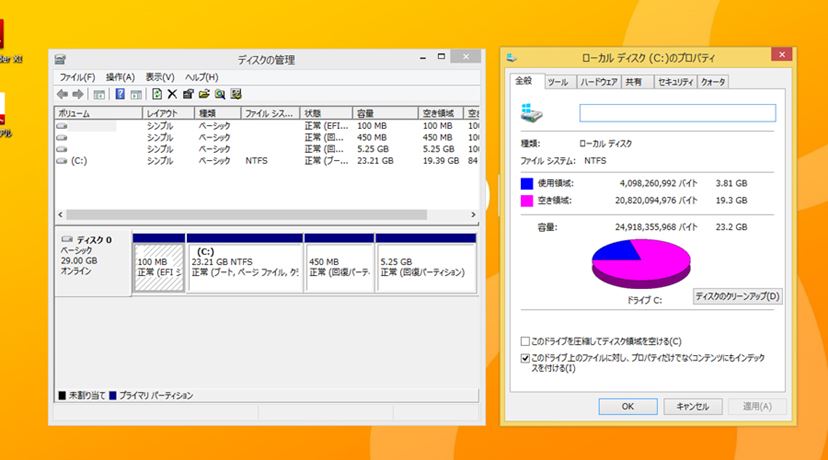Maximize the Disk Management window
This screenshot has width=828, height=460.
pos(441,56)
